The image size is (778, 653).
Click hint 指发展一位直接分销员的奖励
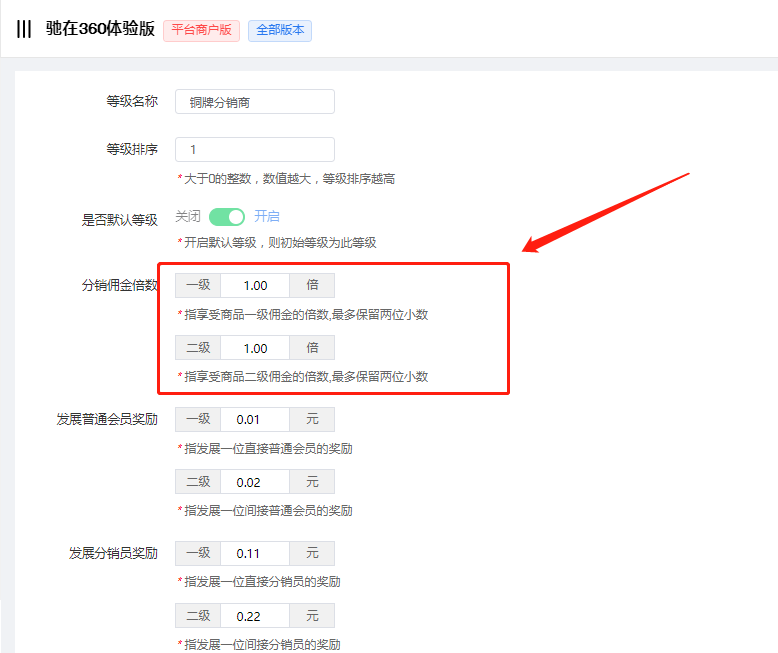coord(259,582)
